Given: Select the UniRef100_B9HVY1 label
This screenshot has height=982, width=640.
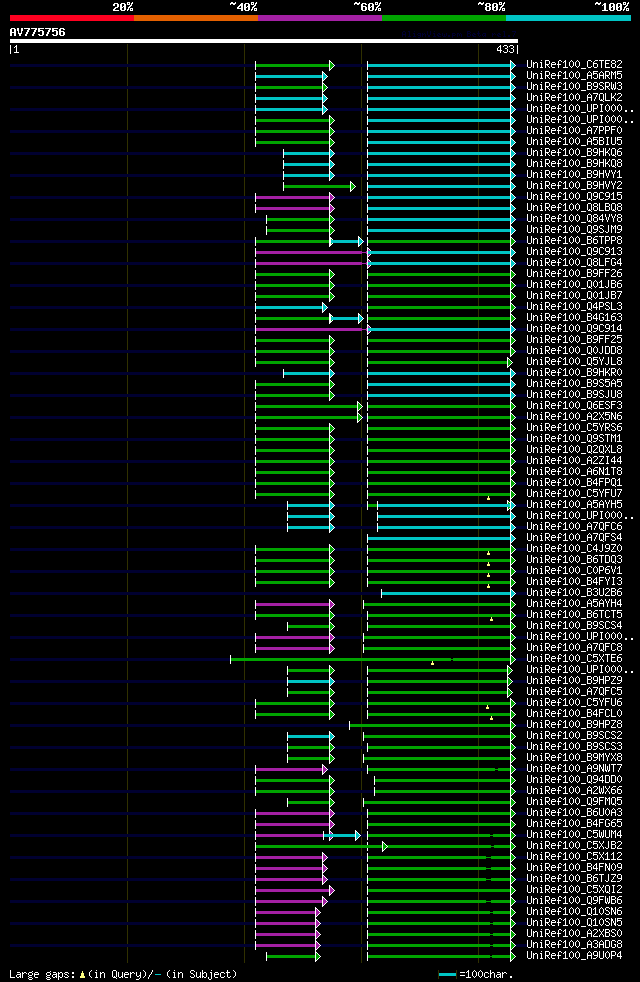Looking at the screenshot, I should [x=574, y=175].
